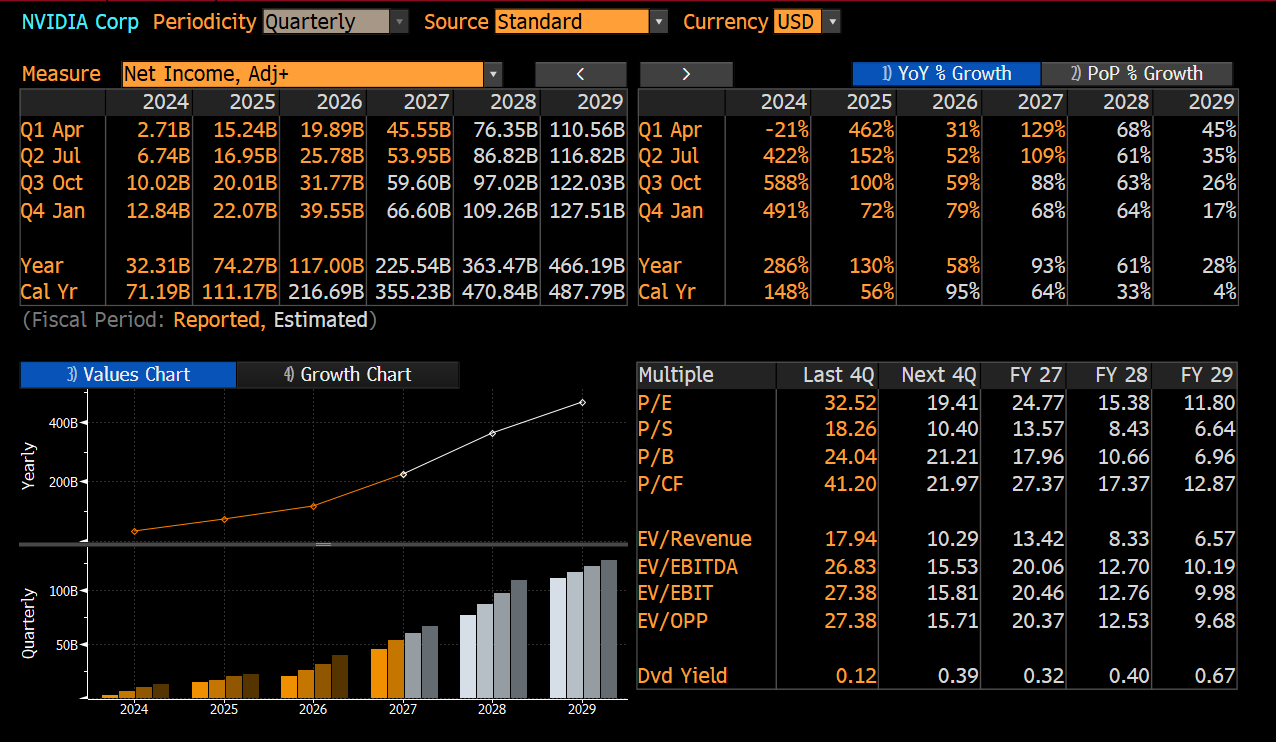The image size is (1276, 742).
Task: Go to previous measure with left arrow
Action: tap(581, 74)
